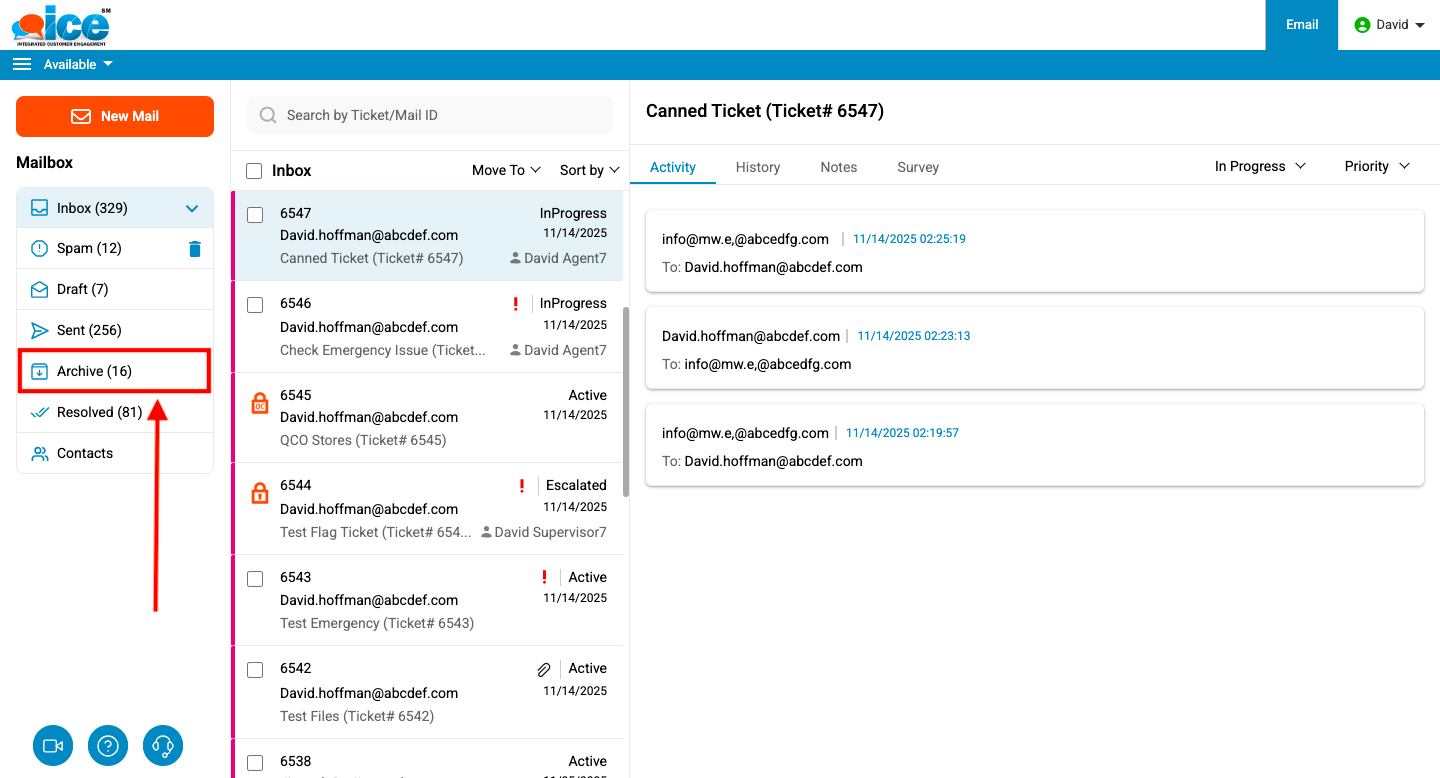Click the QC lock icon on ticket 6545
Image resolution: width=1440 pixels, height=778 pixels.
tap(259, 403)
